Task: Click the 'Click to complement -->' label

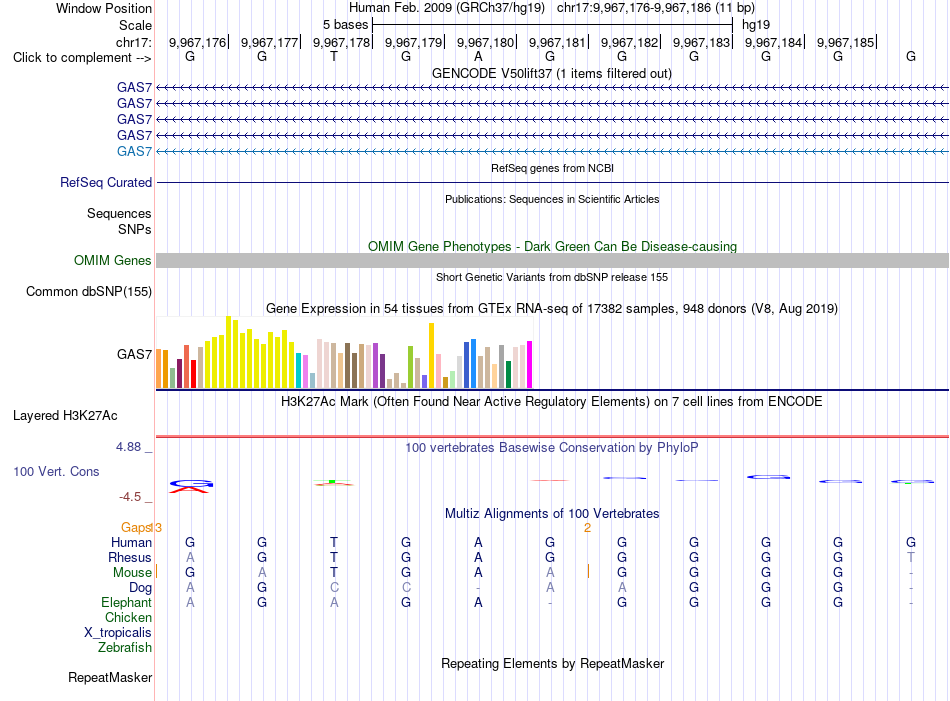Action: pos(82,58)
